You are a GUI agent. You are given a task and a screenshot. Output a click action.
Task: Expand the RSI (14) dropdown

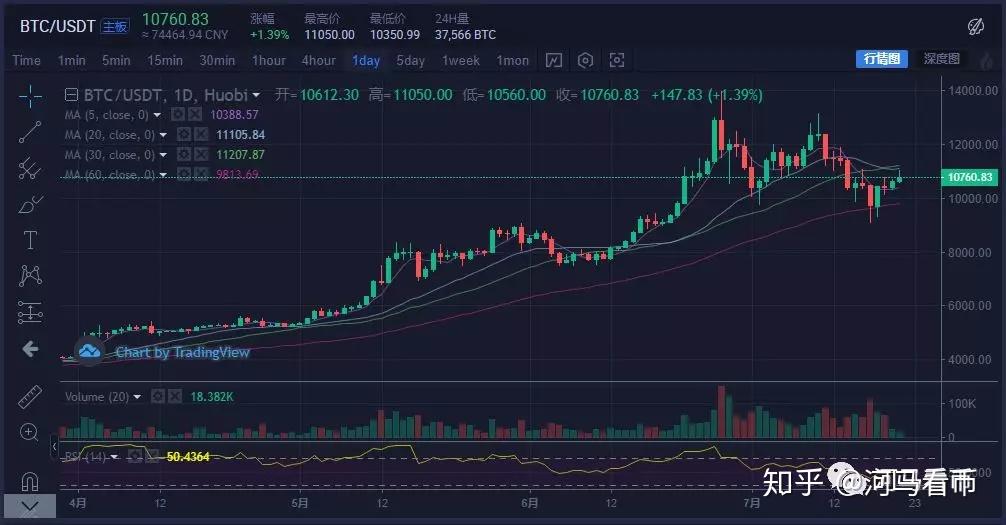click(x=114, y=457)
